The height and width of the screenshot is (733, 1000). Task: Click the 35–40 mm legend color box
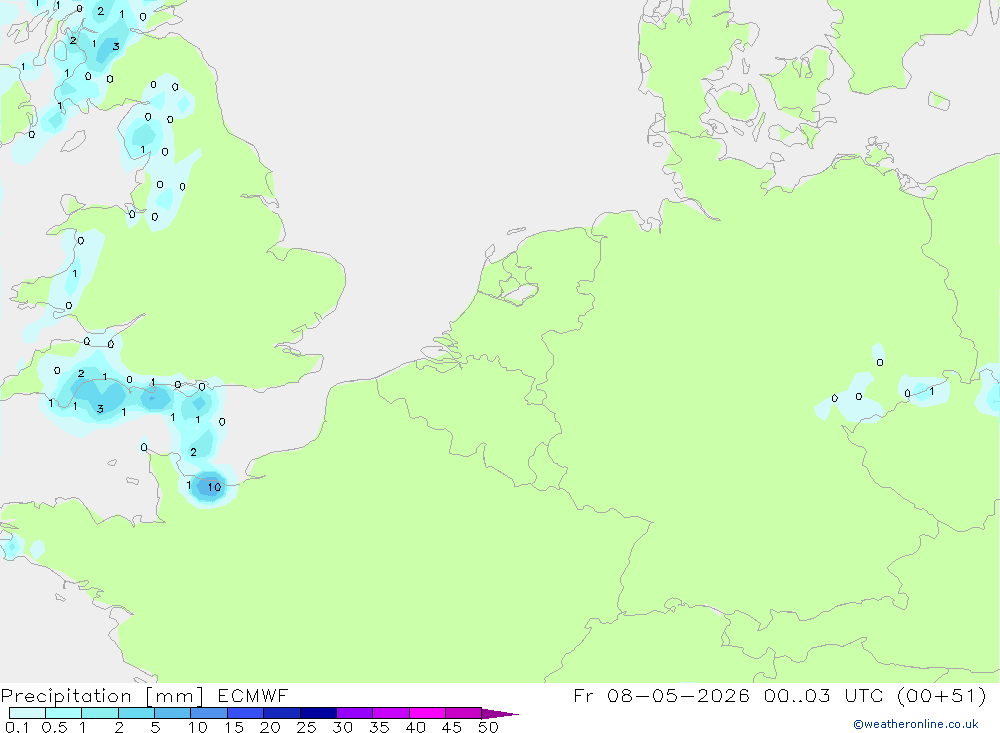click(x=391, y=713)
